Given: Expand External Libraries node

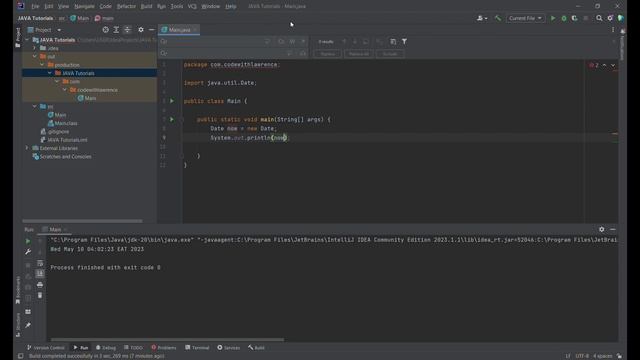Looking at the screenshot, I should (27, 148).
